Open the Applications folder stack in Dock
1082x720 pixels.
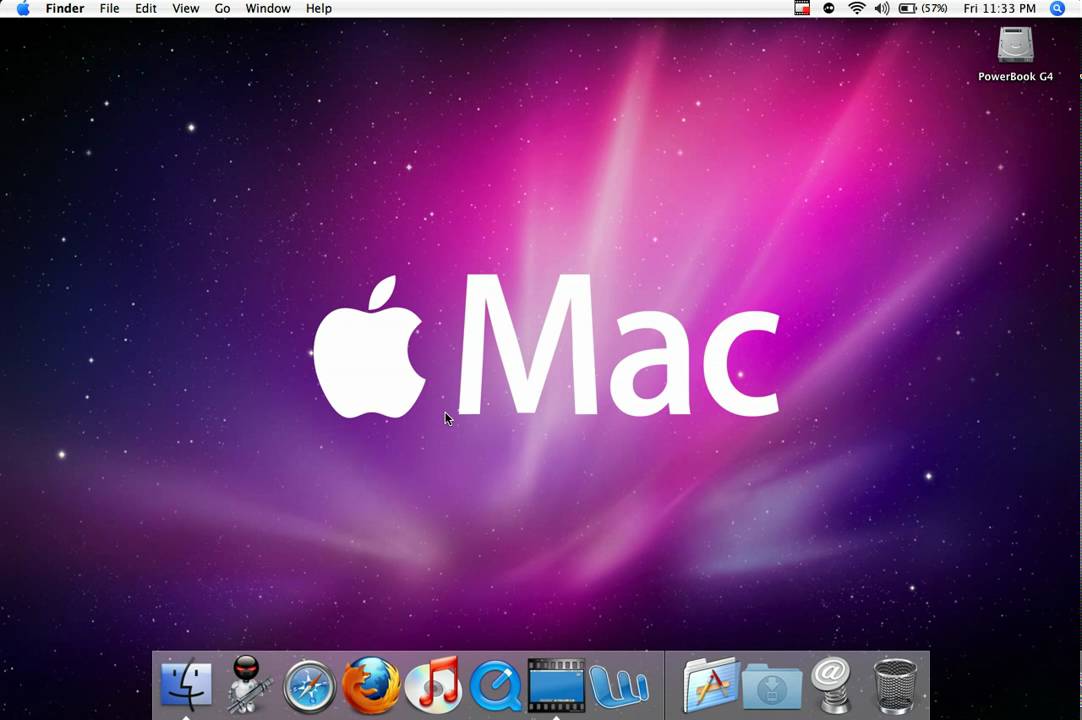pos(711,685)
